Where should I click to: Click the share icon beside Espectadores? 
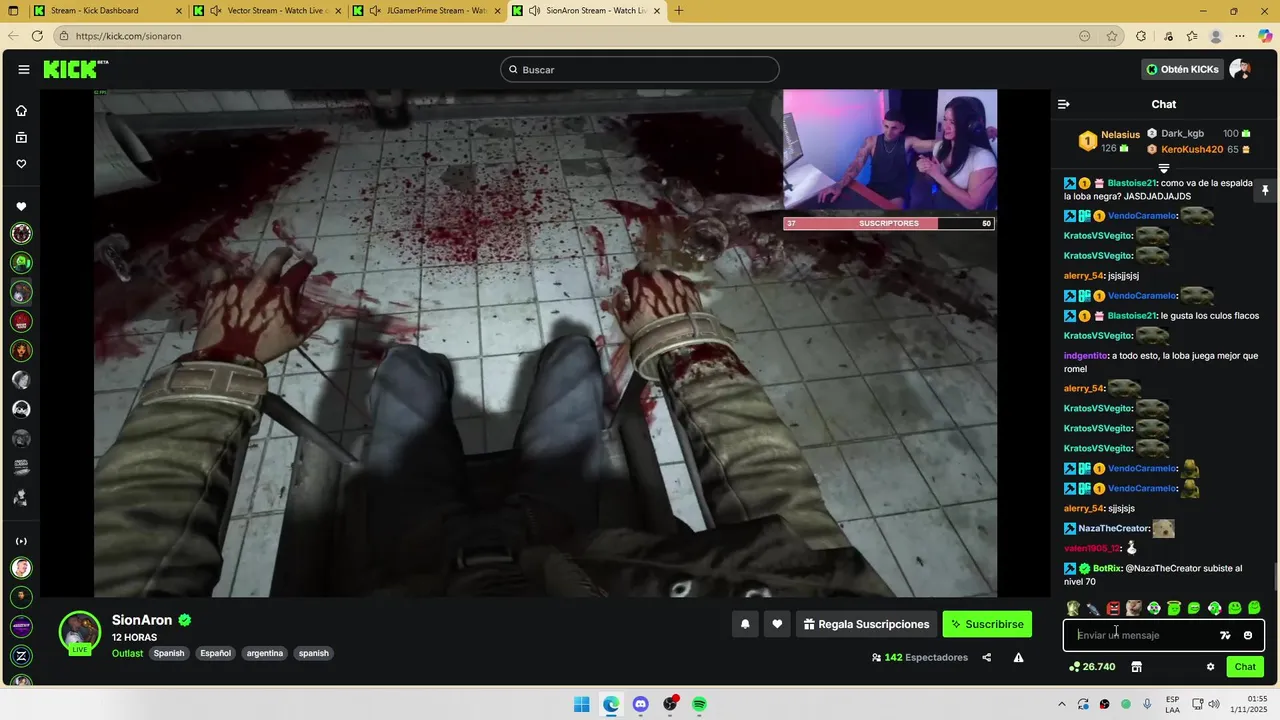coord(987,657)
